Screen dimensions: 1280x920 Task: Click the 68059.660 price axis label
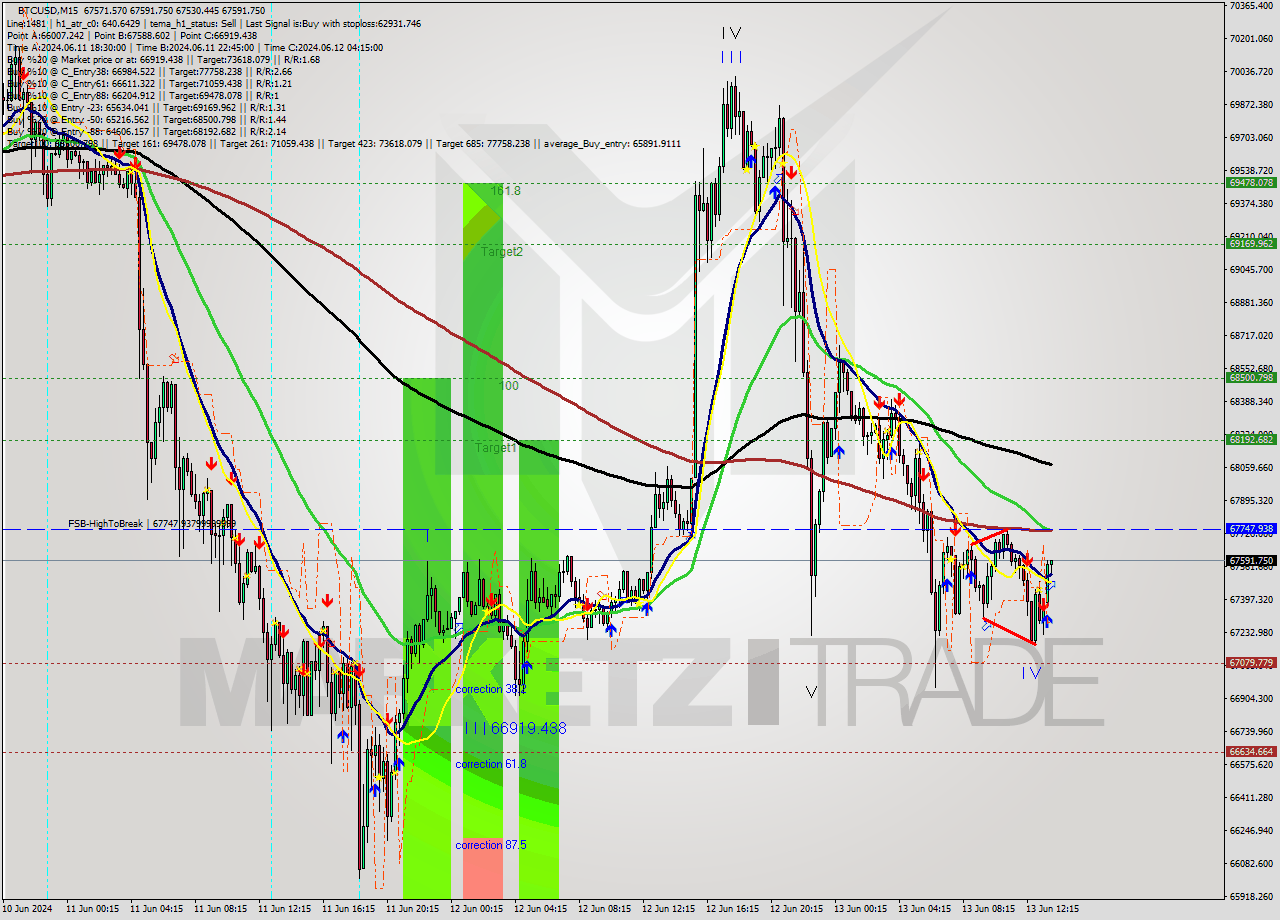click(1250, 467)
